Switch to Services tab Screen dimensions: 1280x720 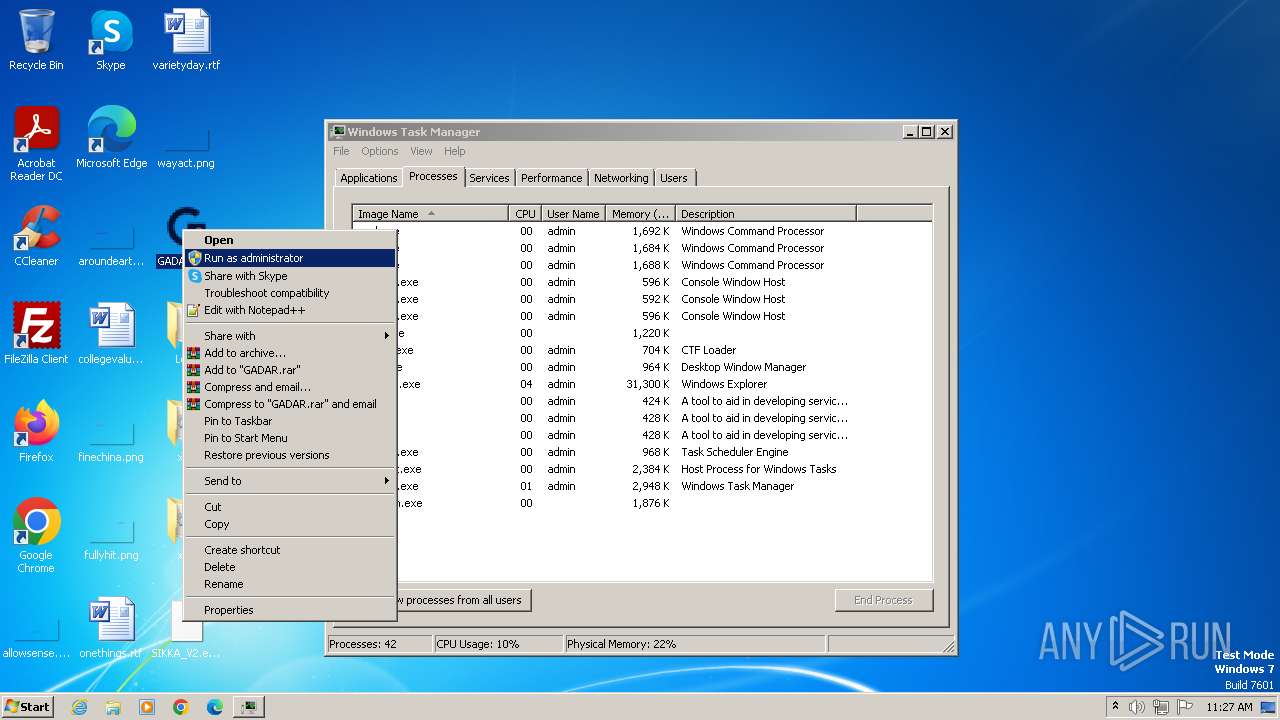pyautogui.click(x=489, y=178)
